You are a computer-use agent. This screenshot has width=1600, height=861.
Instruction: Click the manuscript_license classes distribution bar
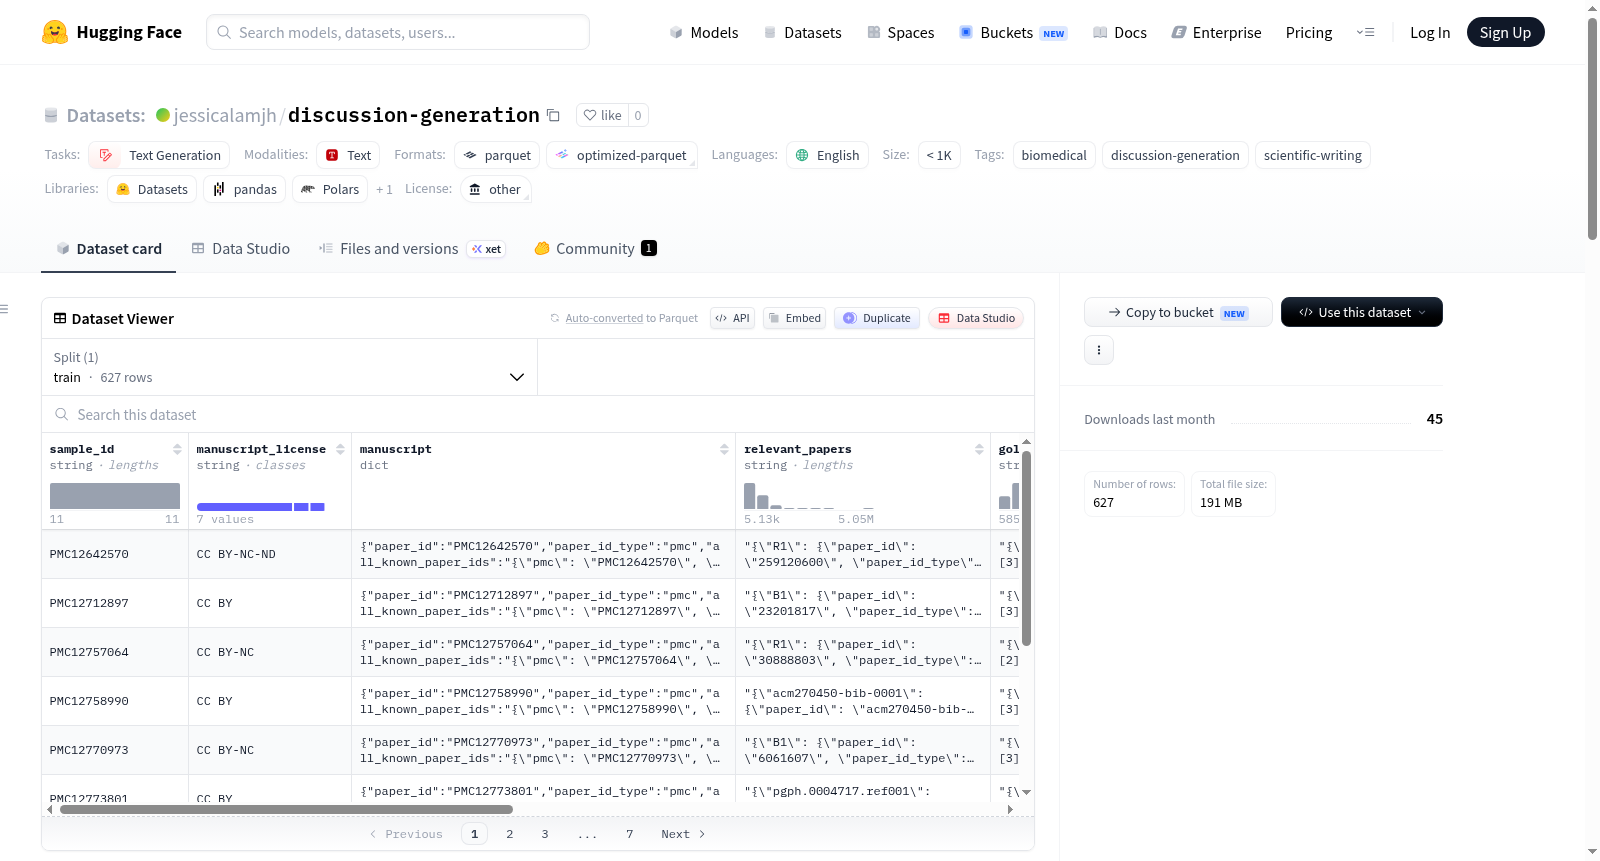tap(261, 507)
